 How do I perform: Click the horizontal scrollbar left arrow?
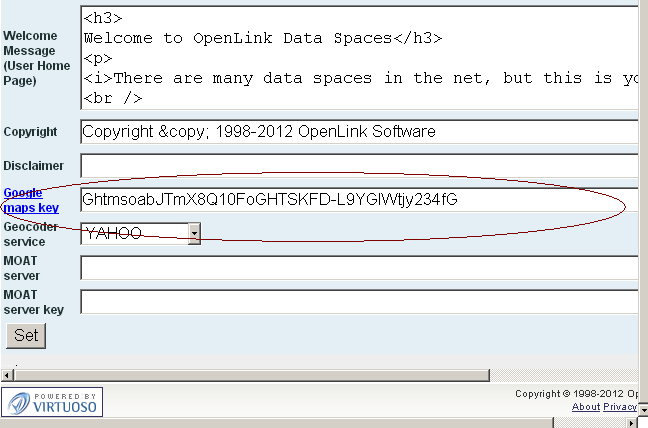(7, 376)
